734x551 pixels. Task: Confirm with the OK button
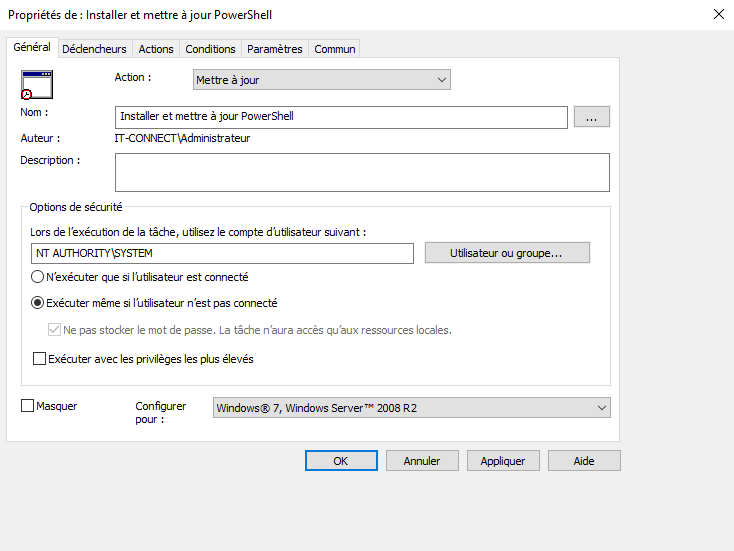click(x=340, y=461)
